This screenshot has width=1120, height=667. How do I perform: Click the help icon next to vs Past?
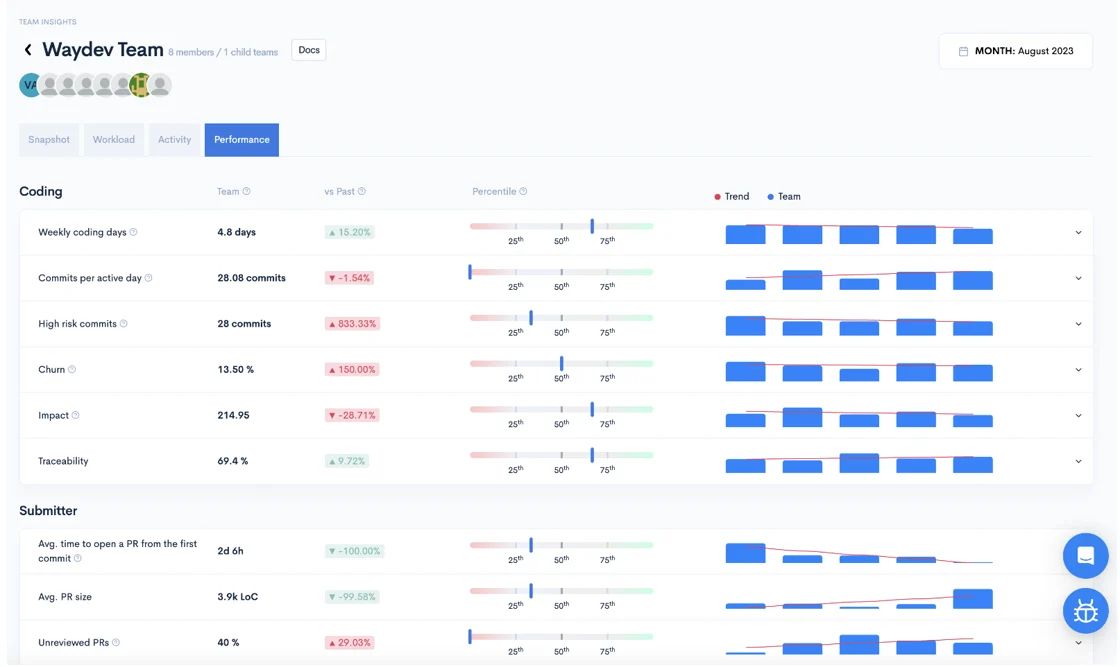coord(362,191)
